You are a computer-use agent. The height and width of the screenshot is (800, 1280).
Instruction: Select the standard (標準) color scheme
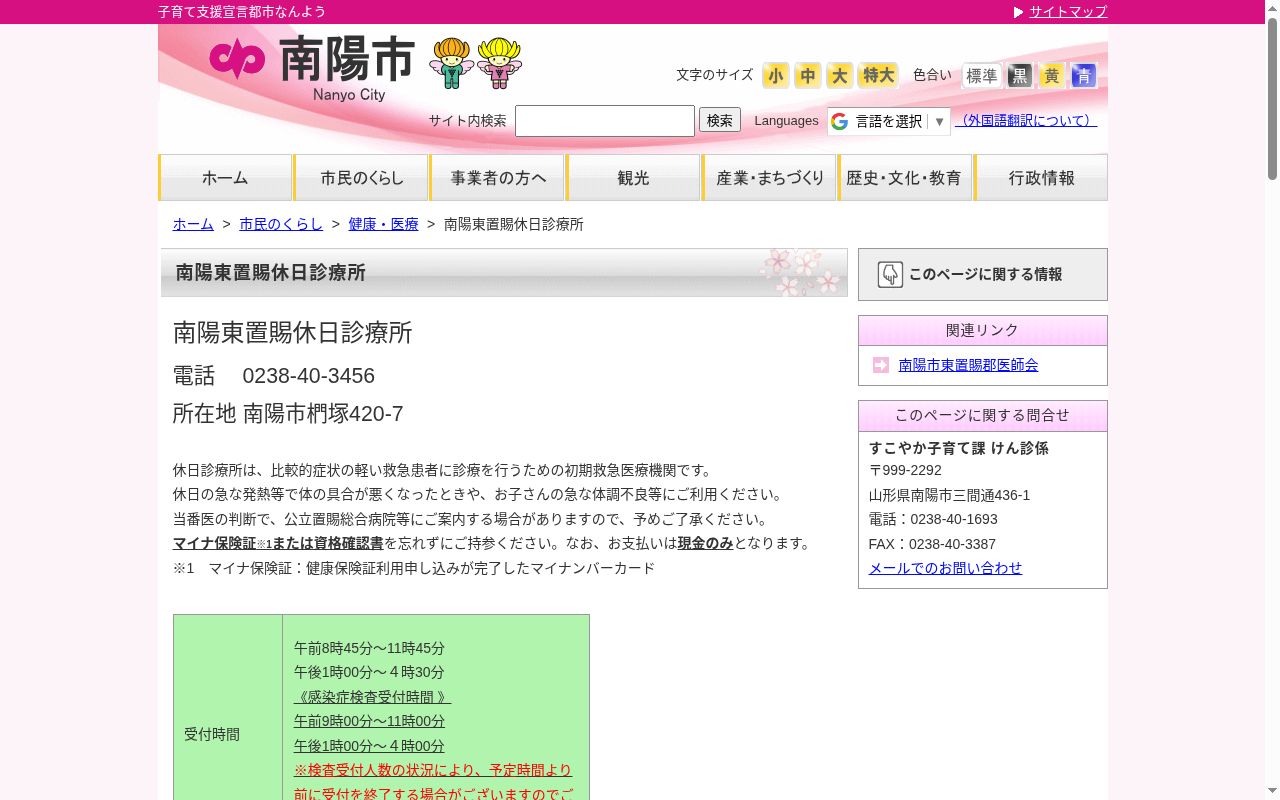[x=982, y=76]
